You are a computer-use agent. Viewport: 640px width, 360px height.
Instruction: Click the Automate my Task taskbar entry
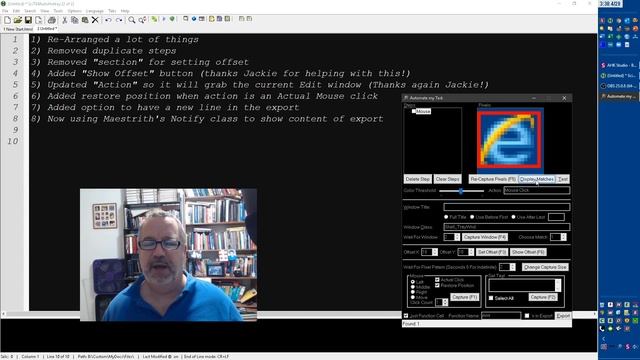[x=619, y=96]
